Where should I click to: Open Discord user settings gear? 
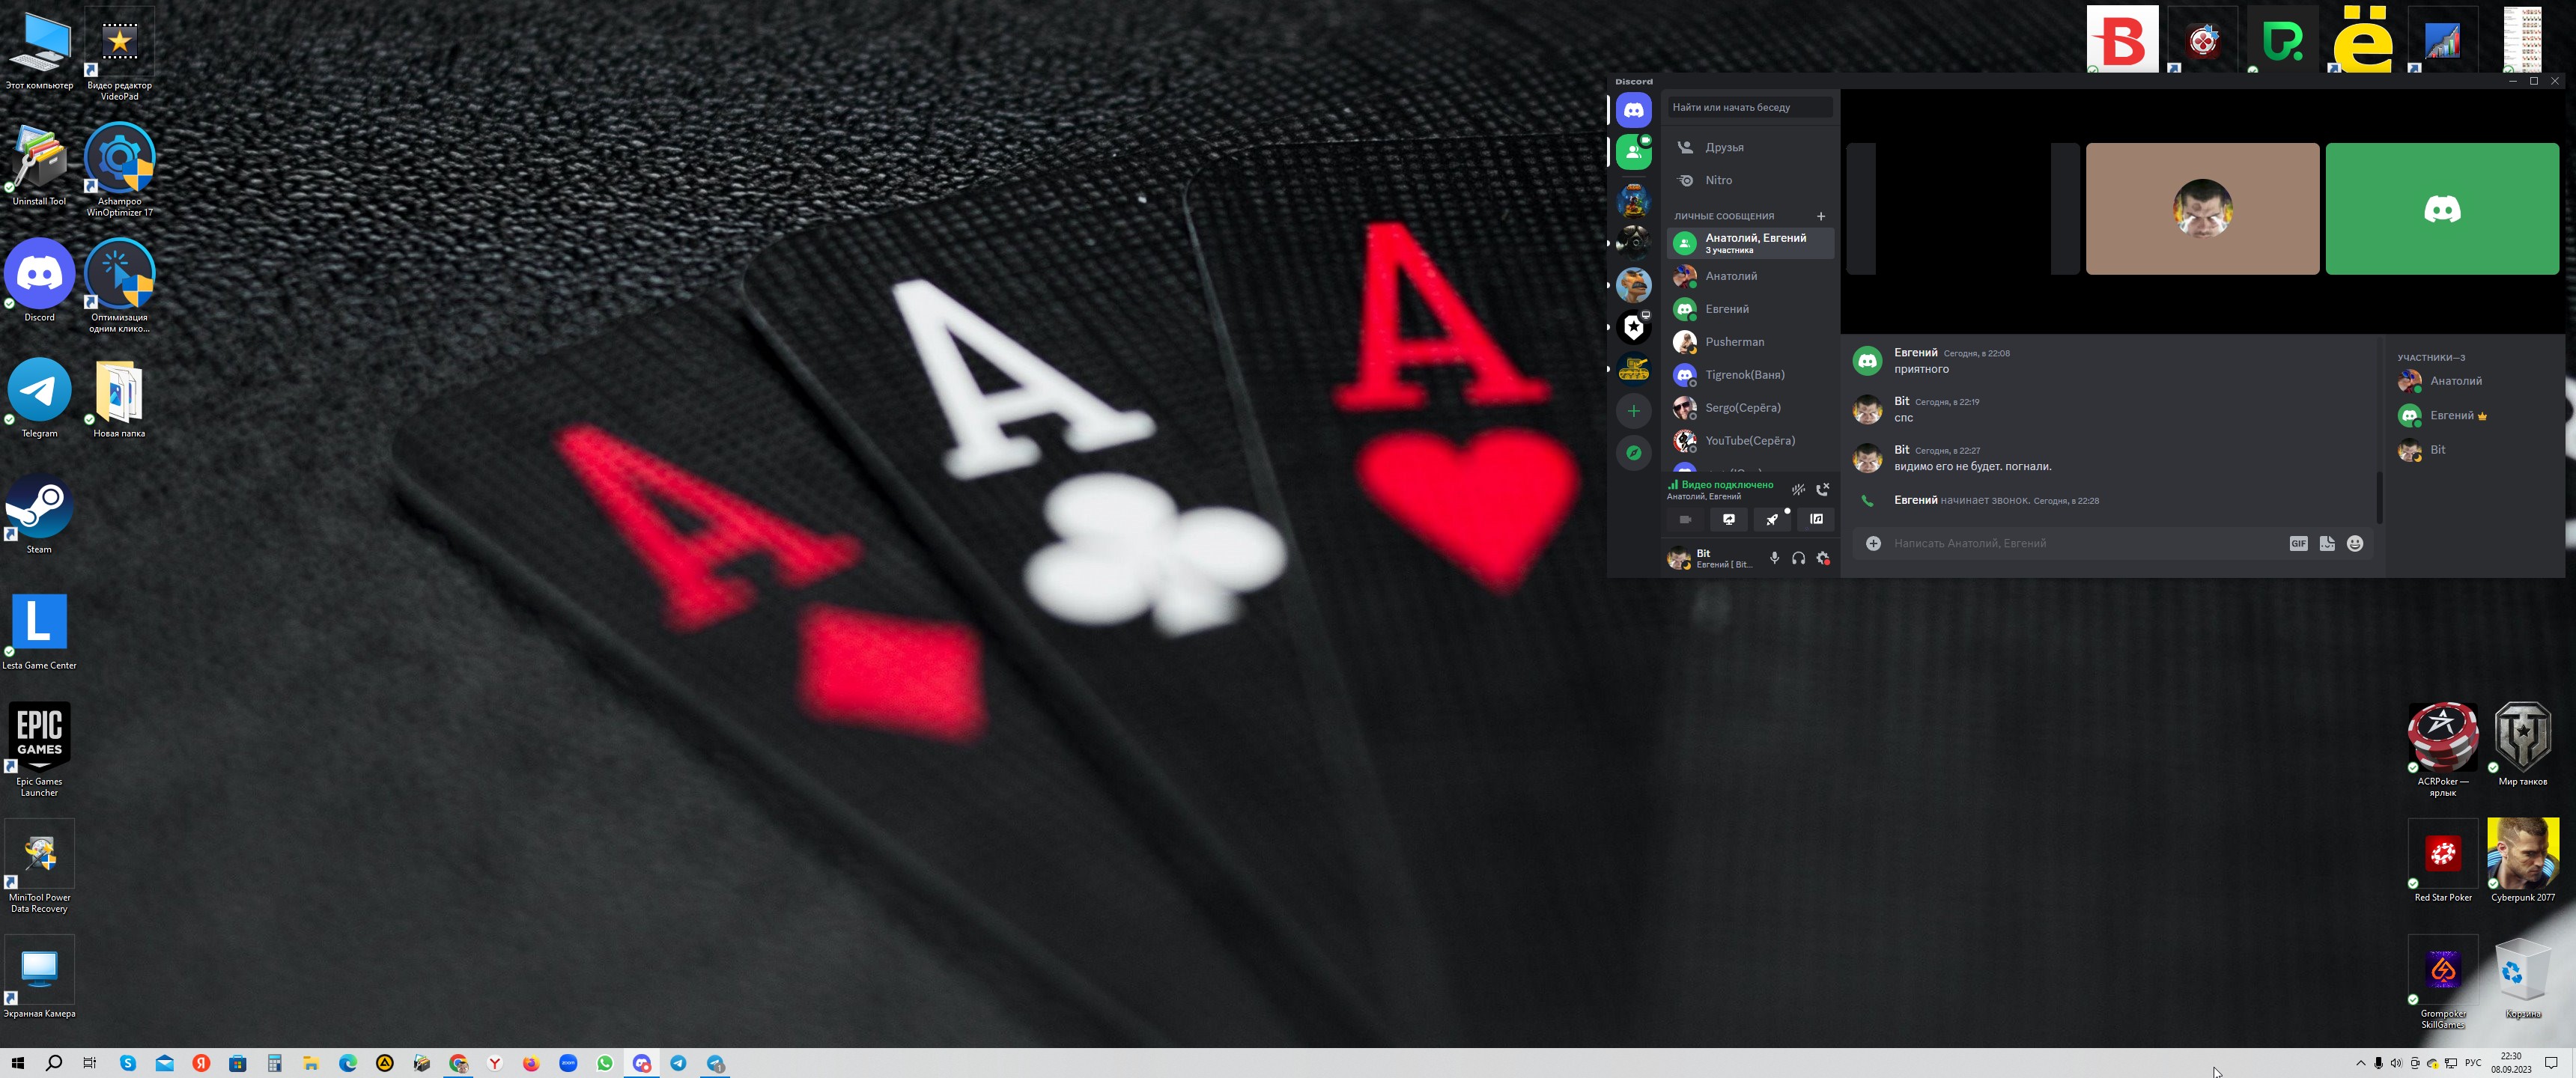click(x=1822, y=558)
